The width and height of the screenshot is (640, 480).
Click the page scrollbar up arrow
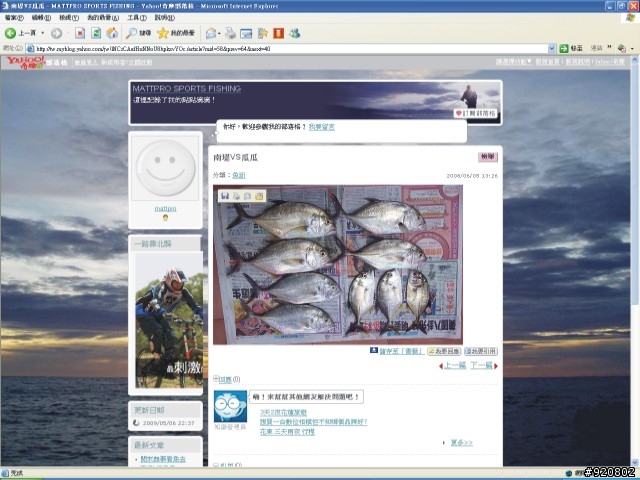point(635,60)
